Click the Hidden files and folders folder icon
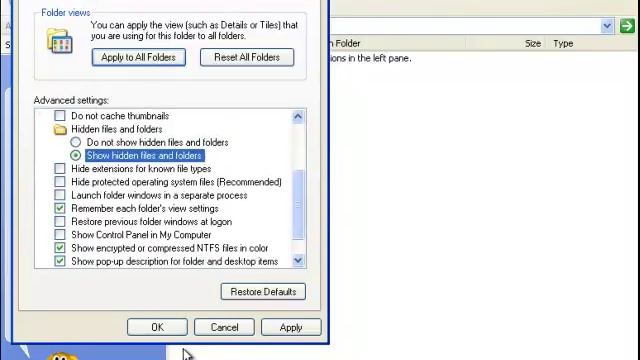This screenshot has width=640, height=360. (x=60, y=129)
